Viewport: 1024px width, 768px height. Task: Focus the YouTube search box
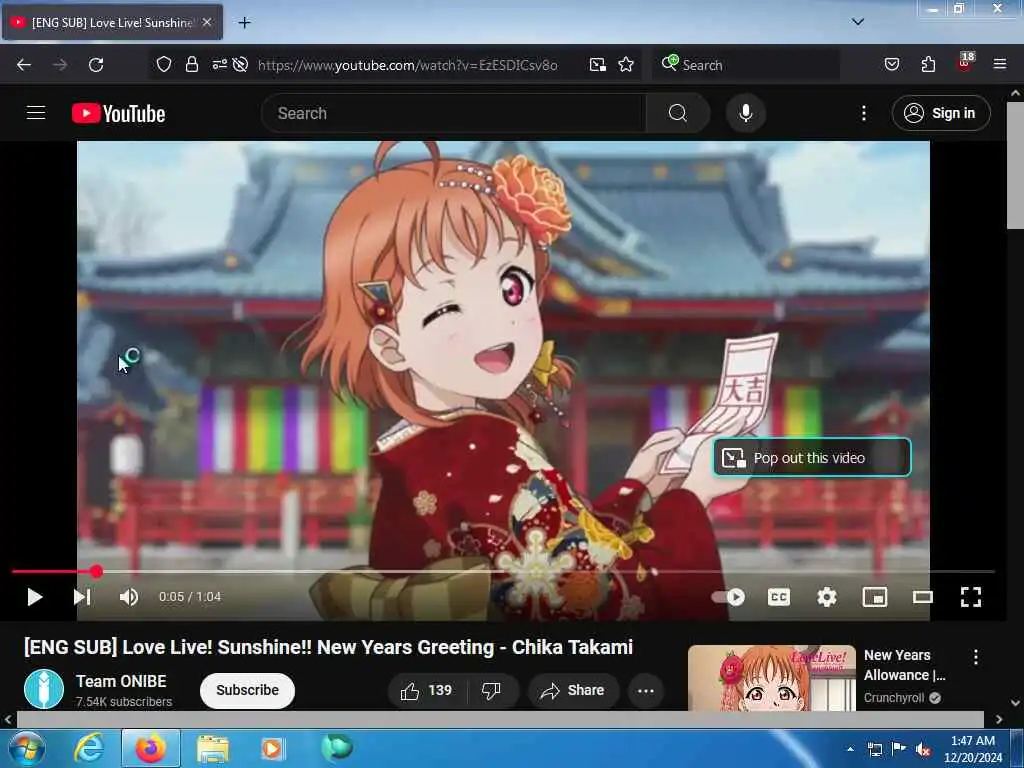coord(453,113)
